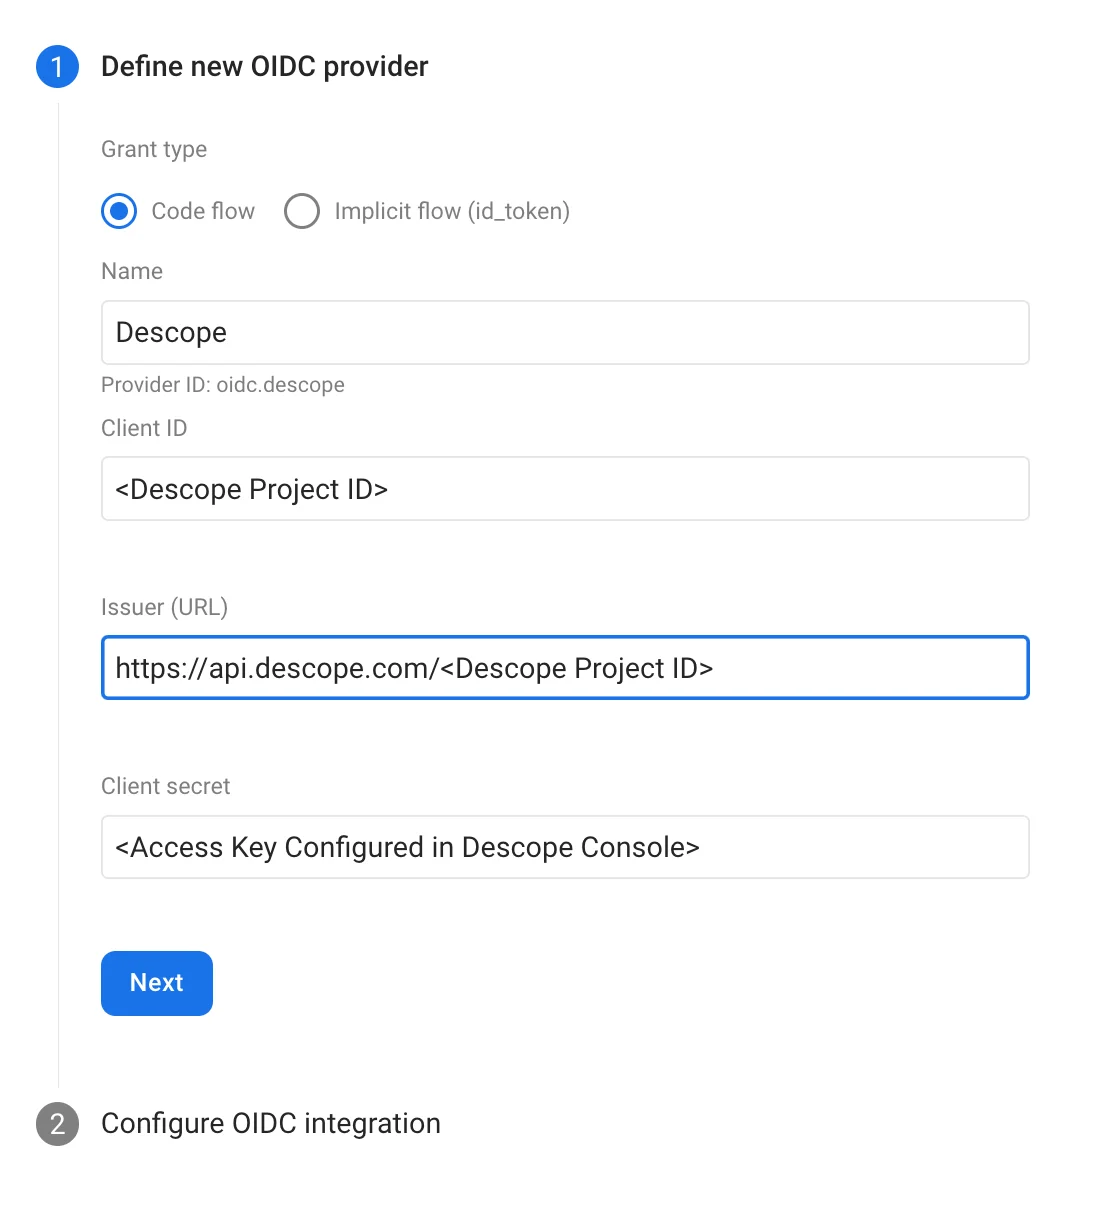The width and height of the screenshot is (1120, 1216).
Task: Select the Implicit flow (id_token) option
Action: pos(302,211)
